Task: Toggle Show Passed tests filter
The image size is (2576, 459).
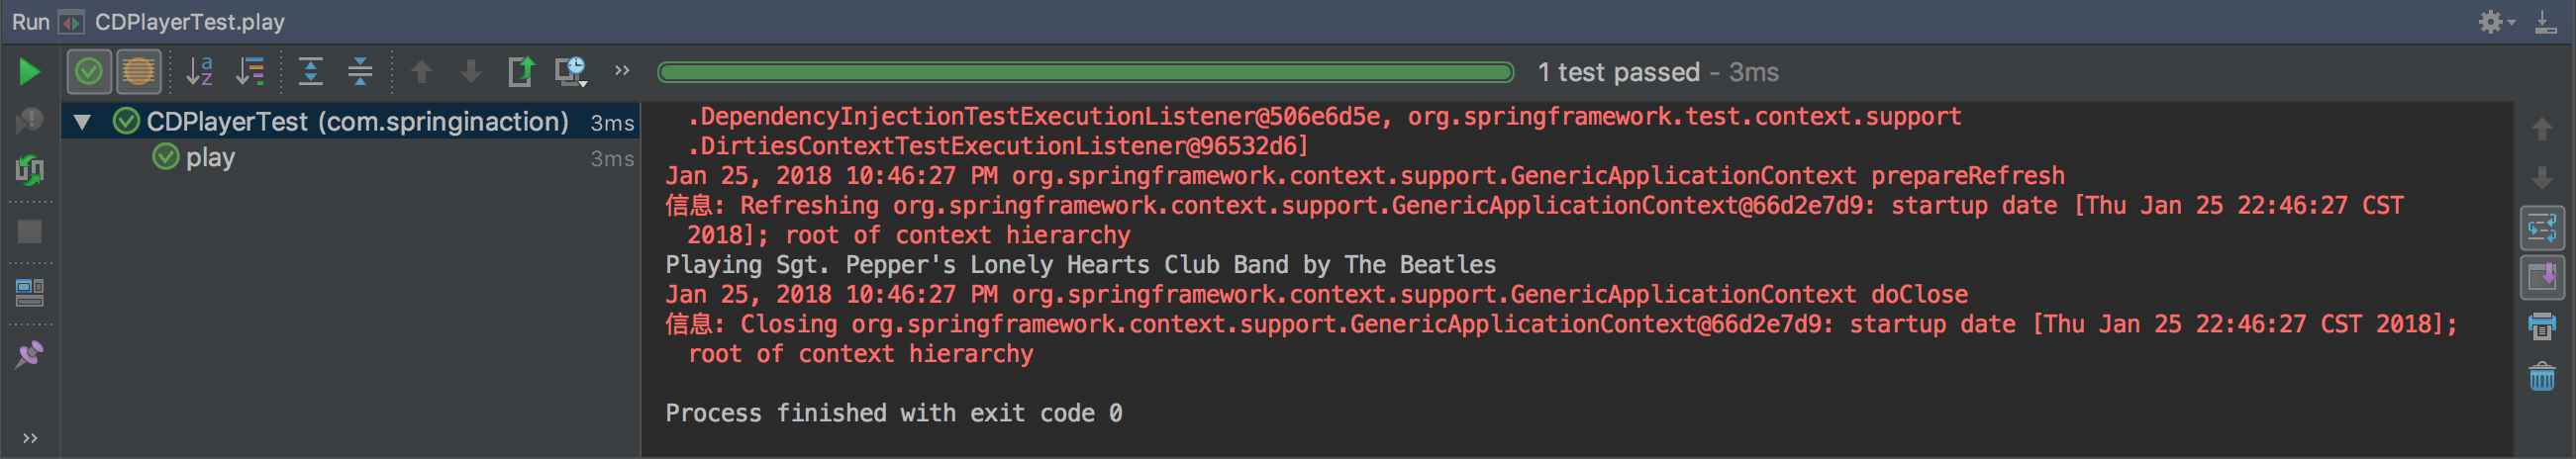Action: coord(89,72)
